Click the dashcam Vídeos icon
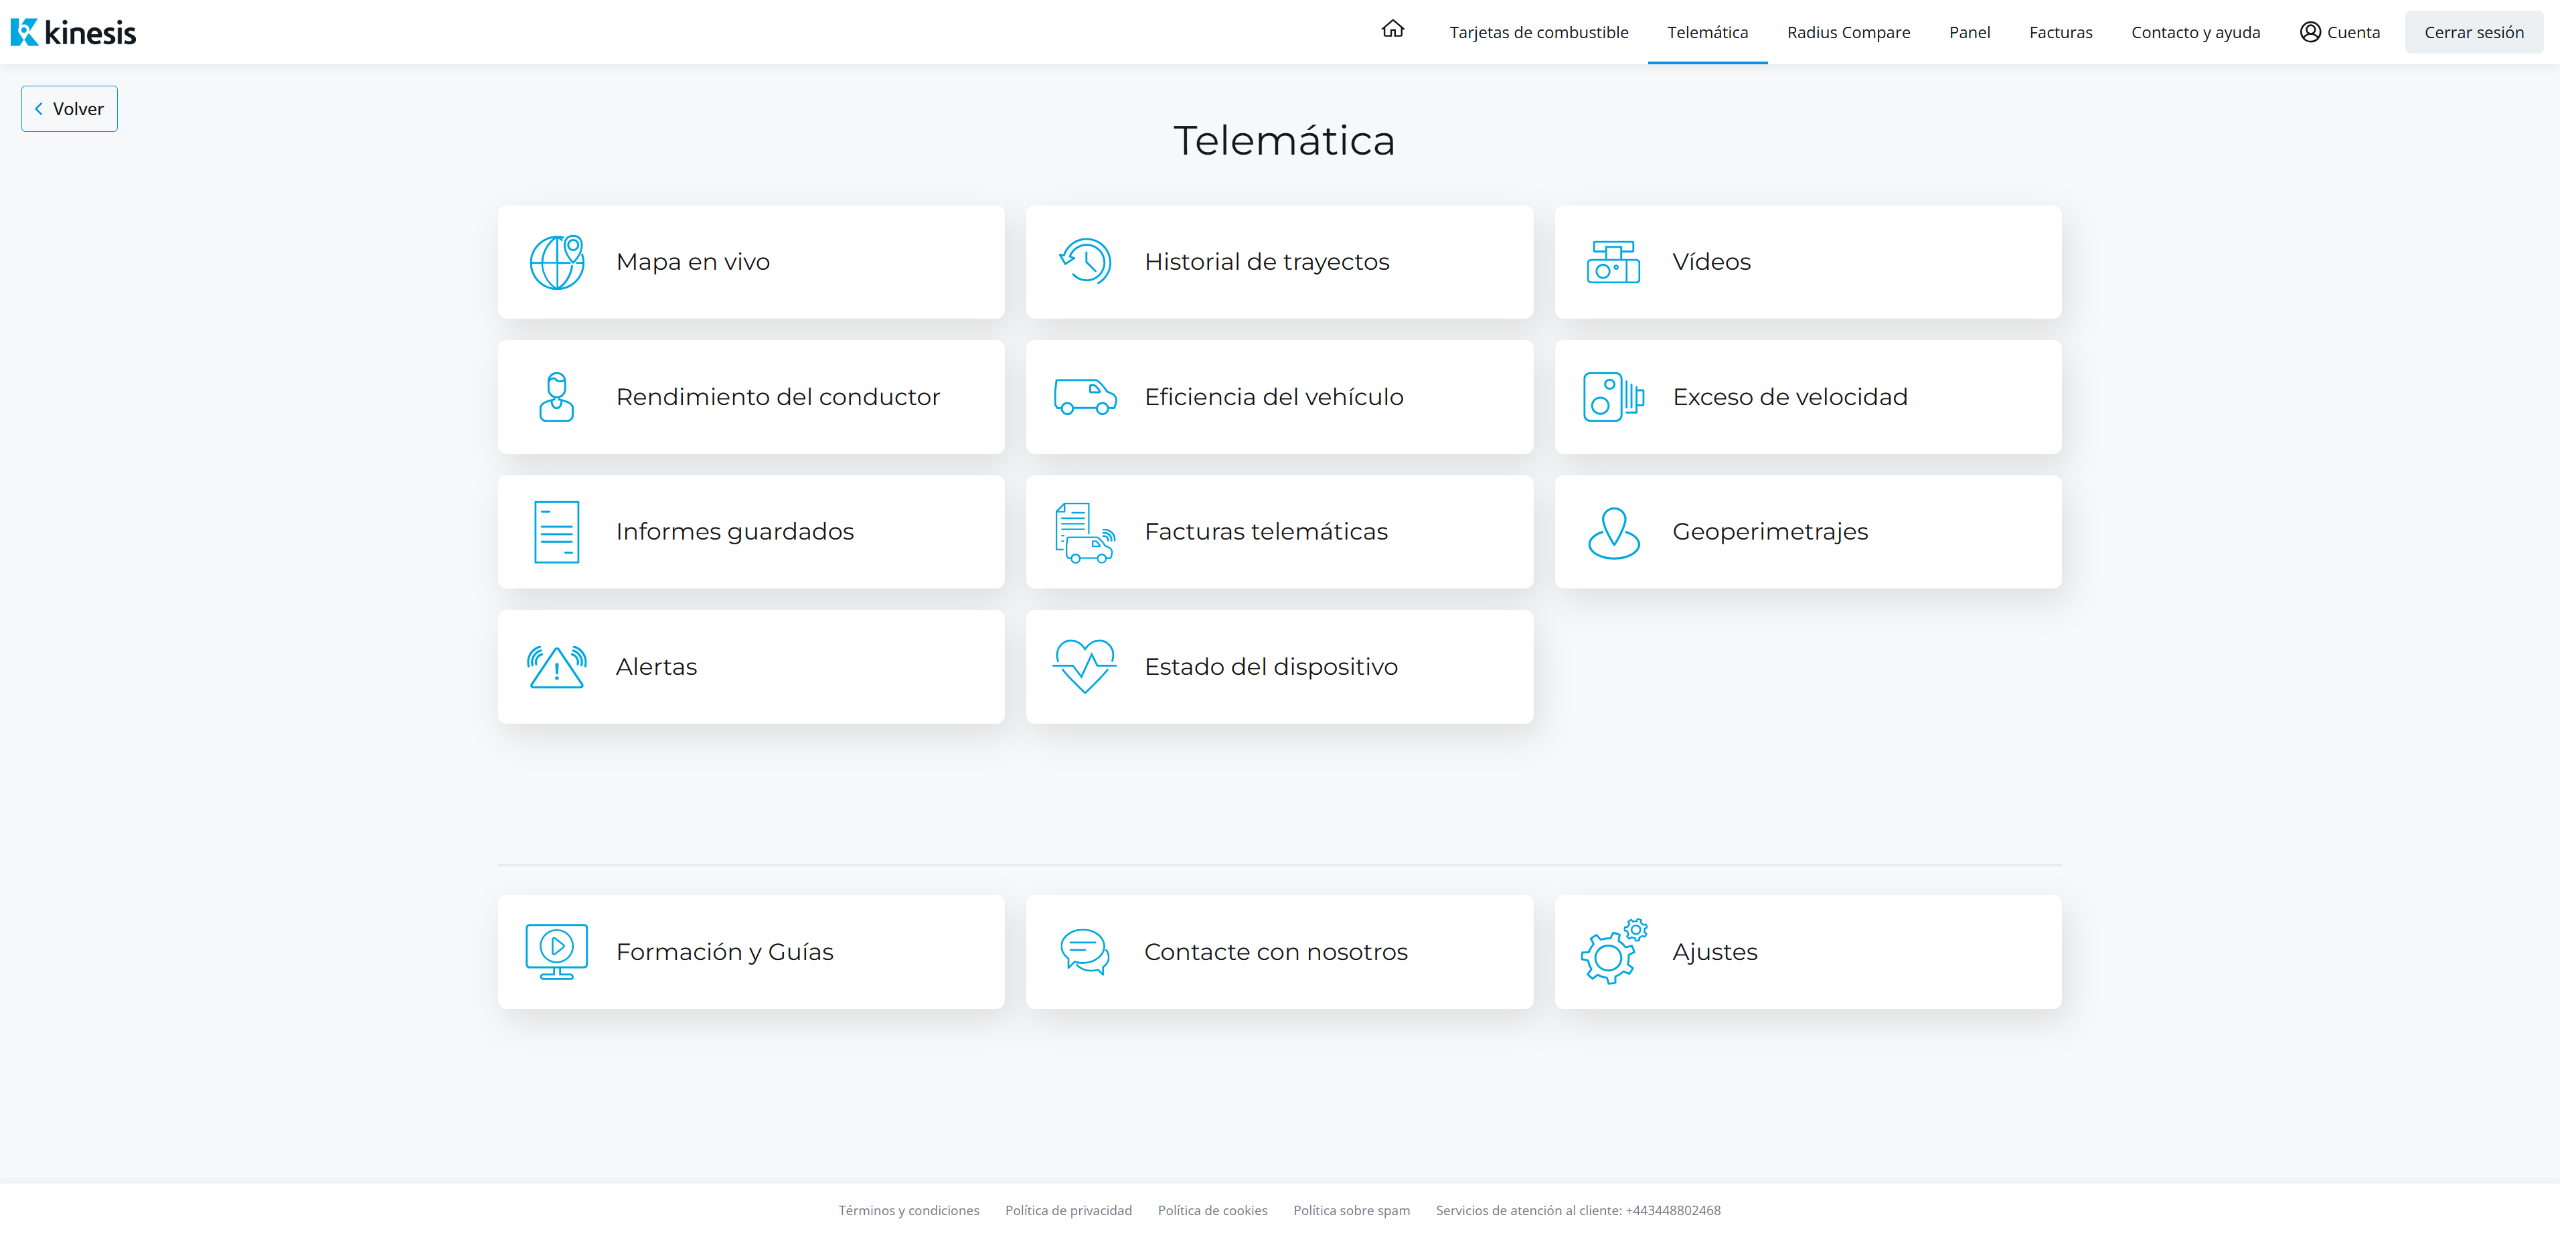 point(1613,262)
